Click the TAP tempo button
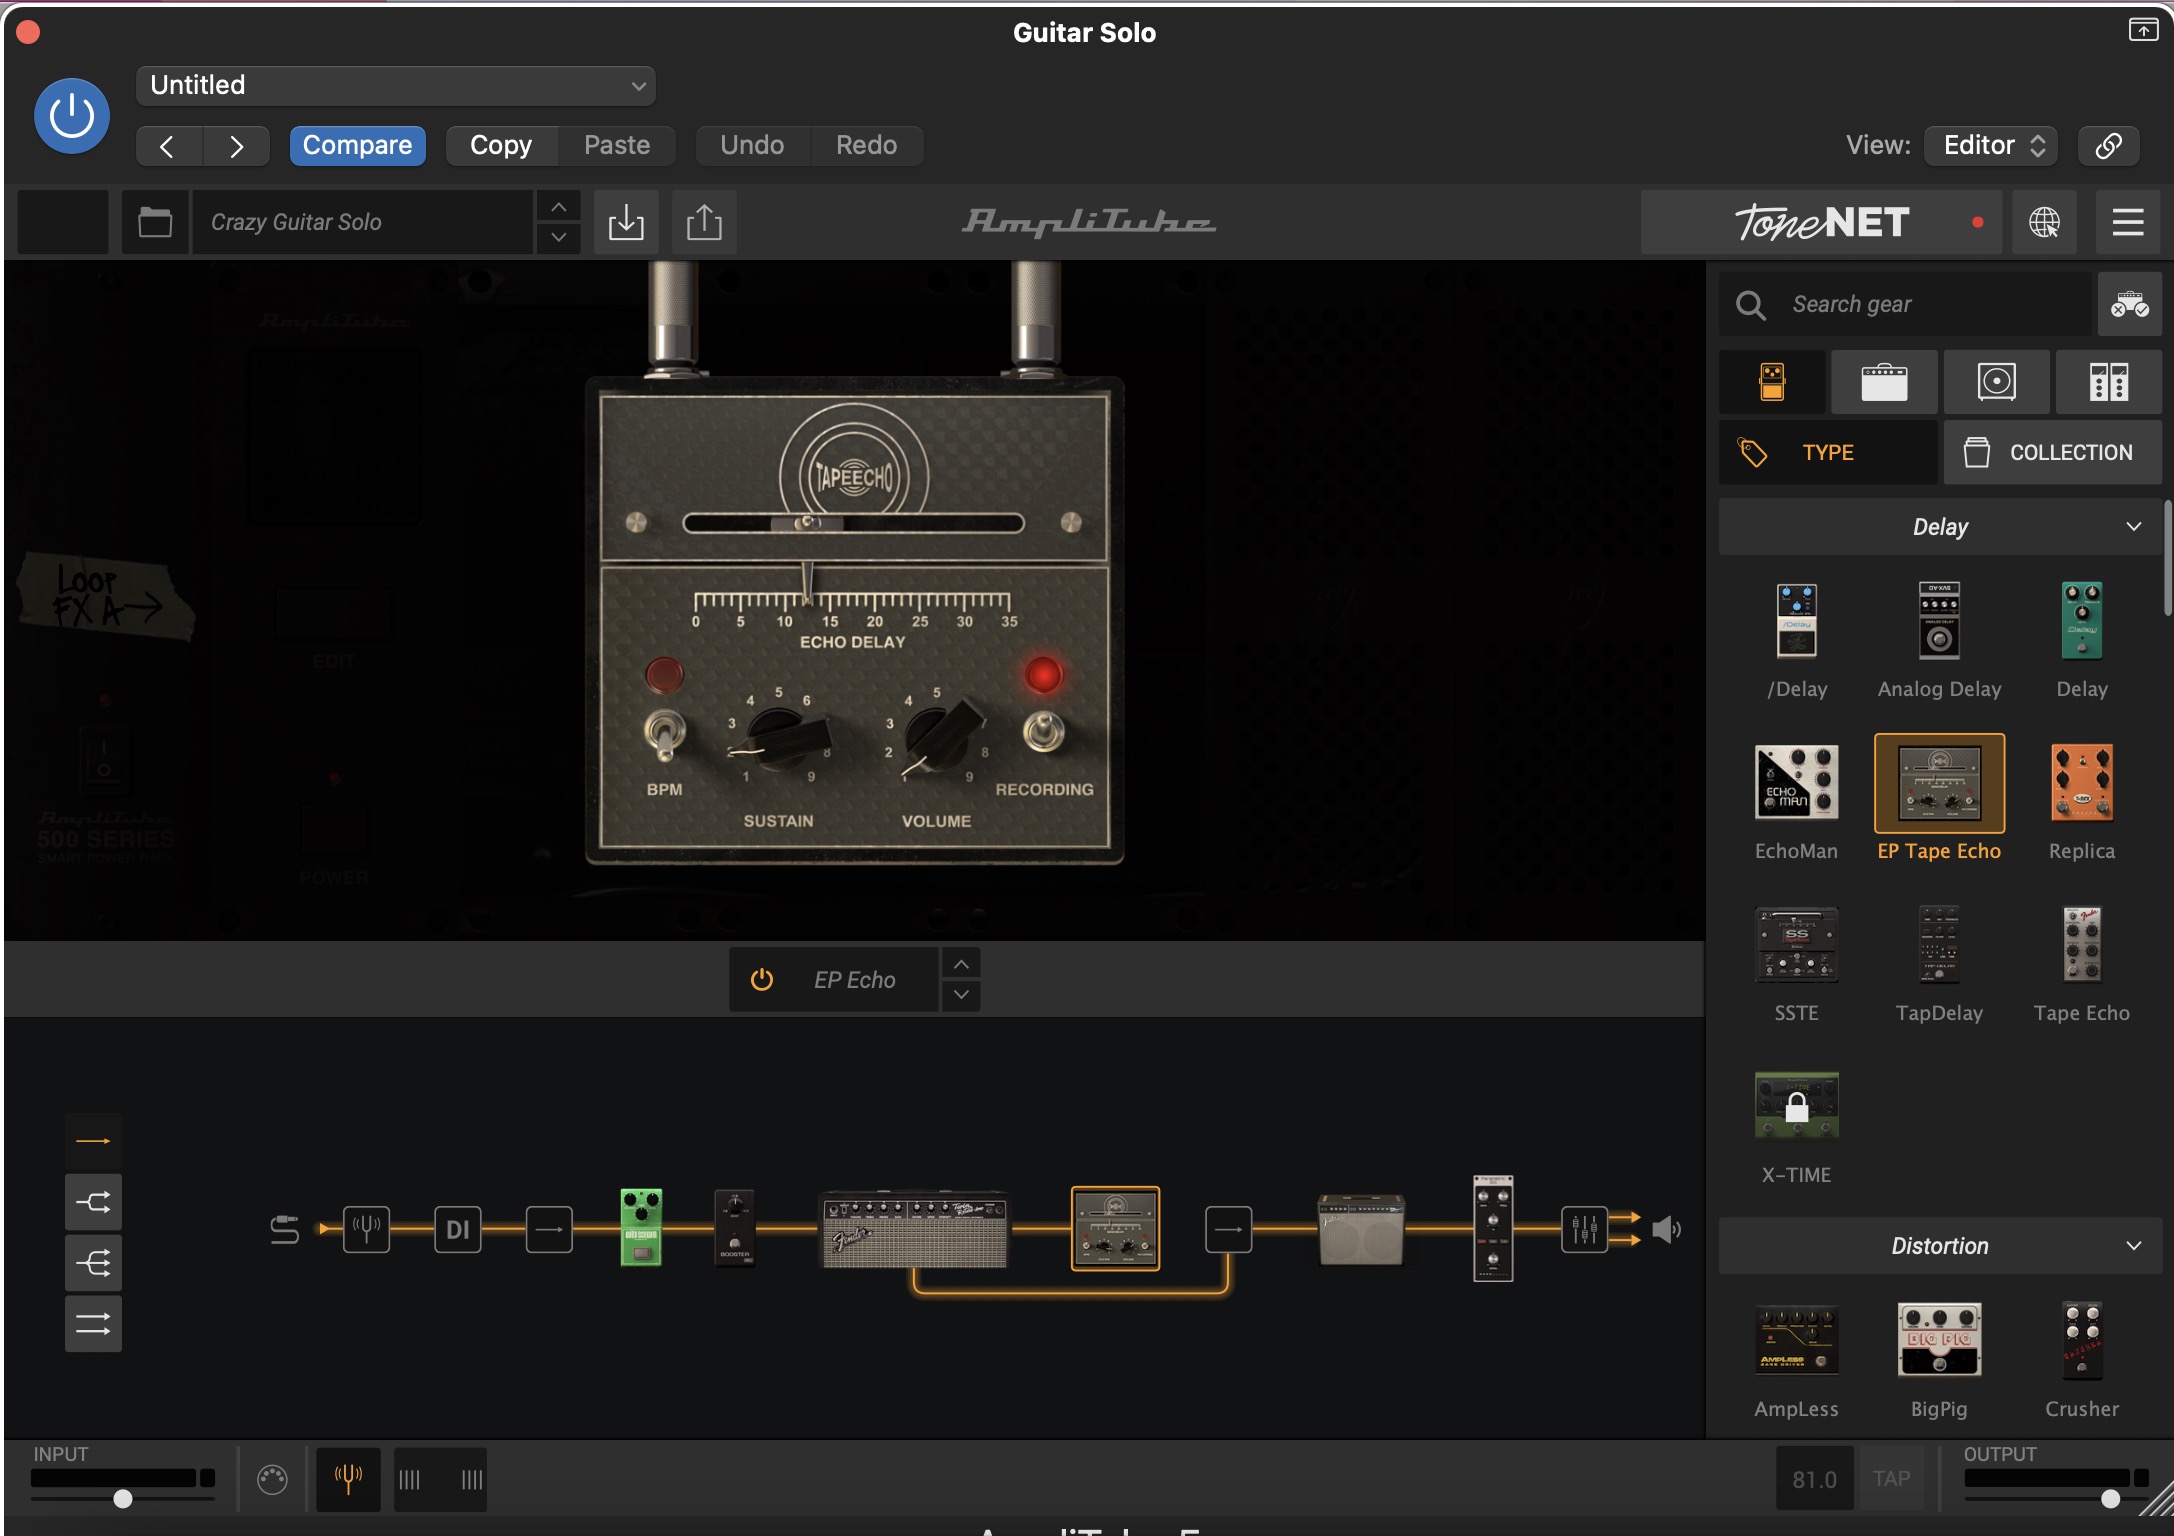The height and width of the screenshot is (1536, 2174). (x=1891, y=1478)
